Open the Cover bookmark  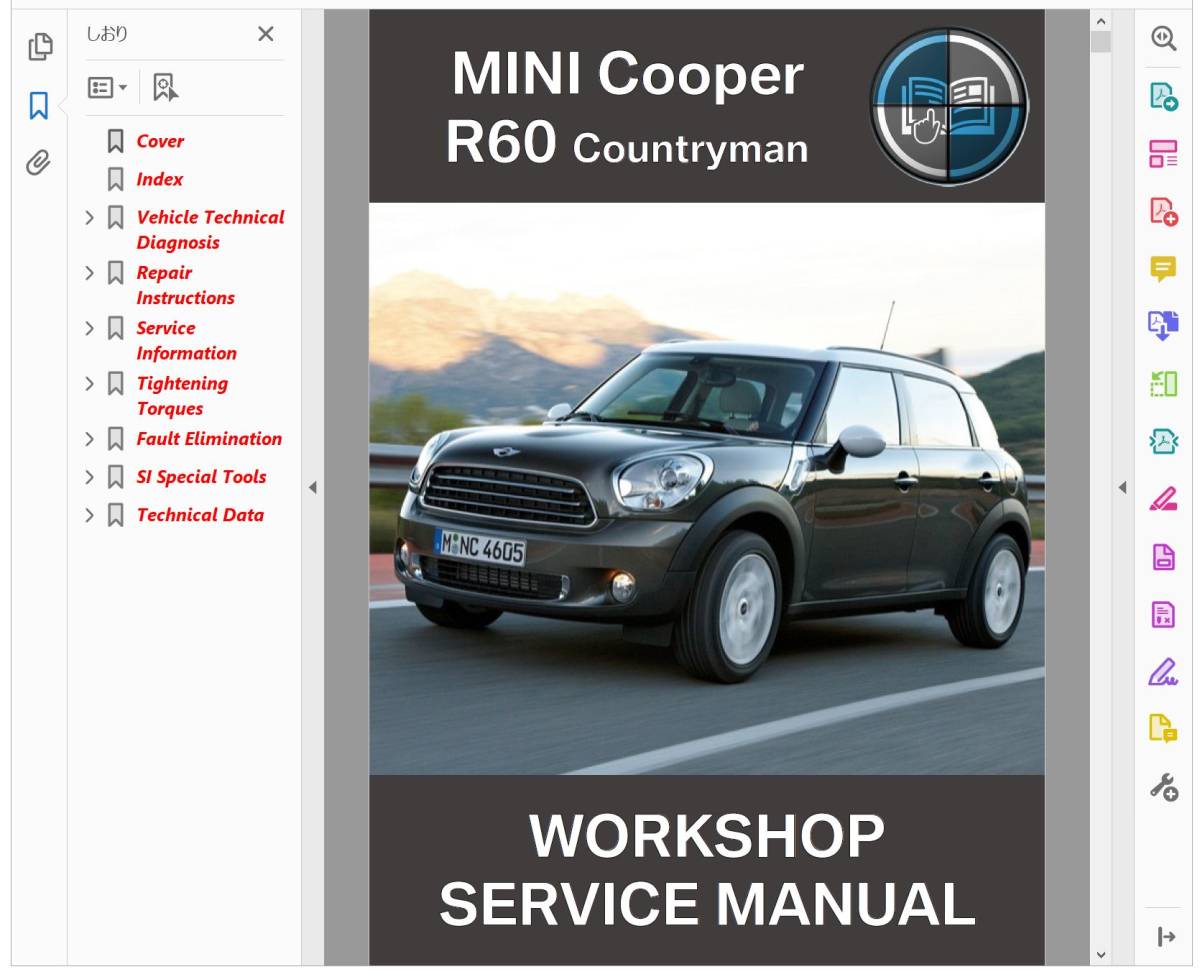point(160,141)
